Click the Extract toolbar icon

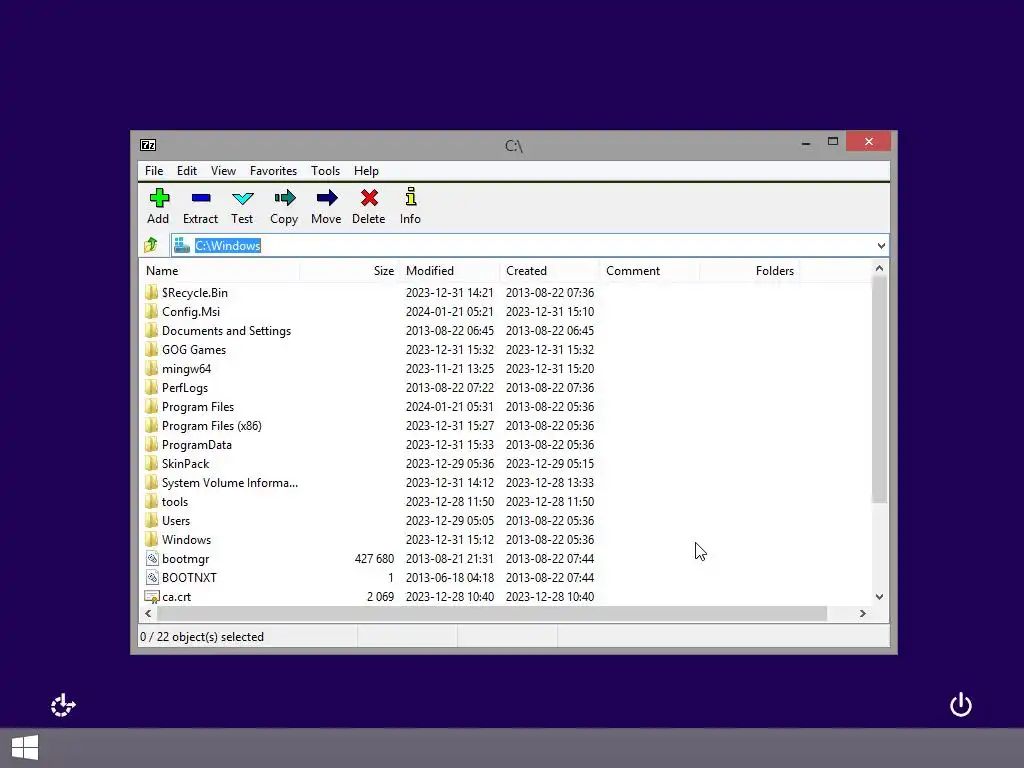pyautogui.click(x=200, y=198)
